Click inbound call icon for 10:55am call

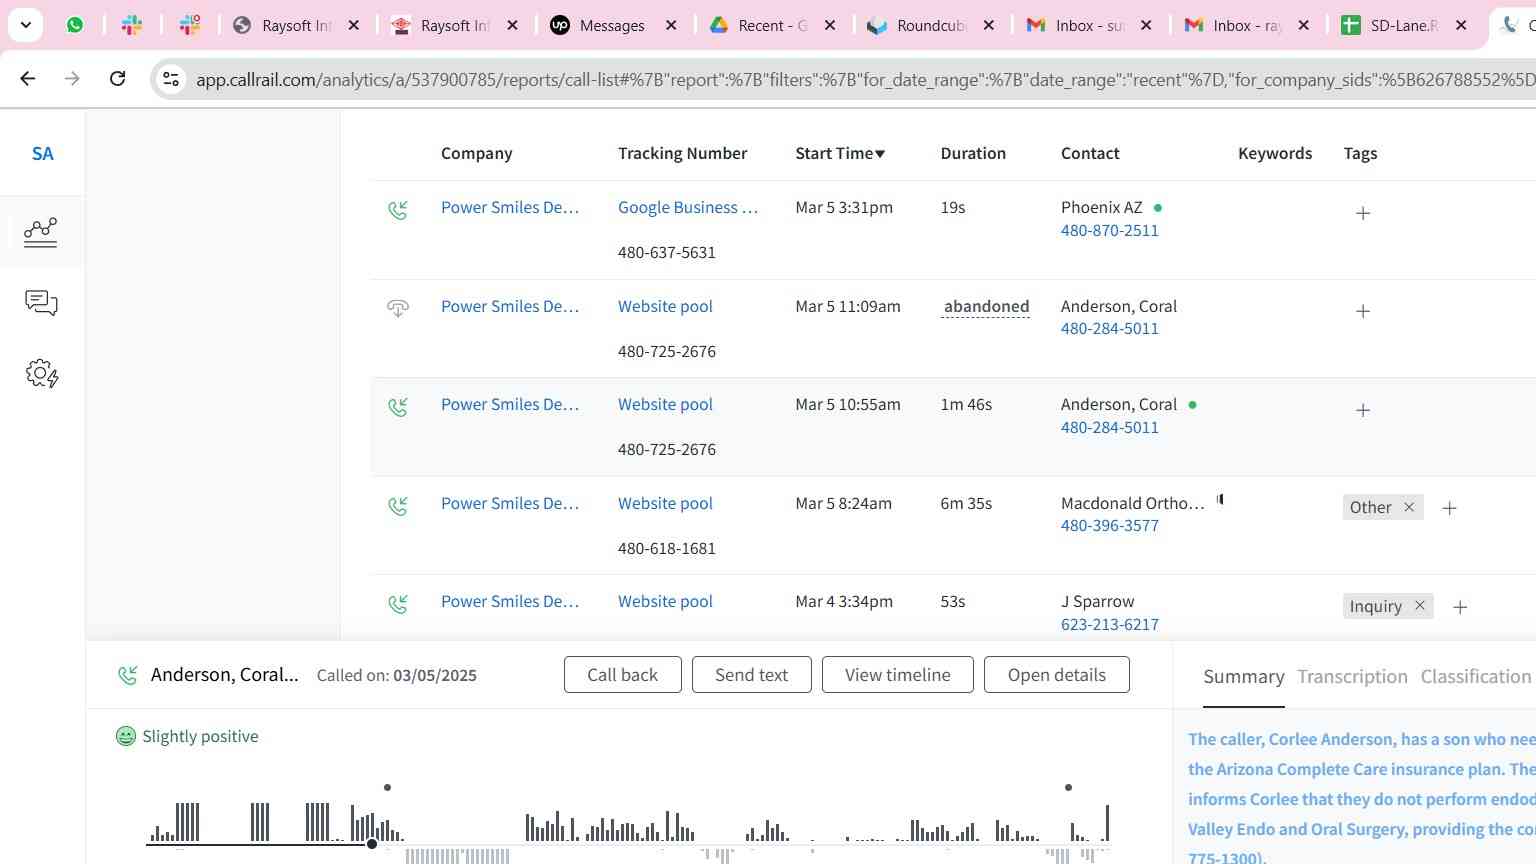398,406
